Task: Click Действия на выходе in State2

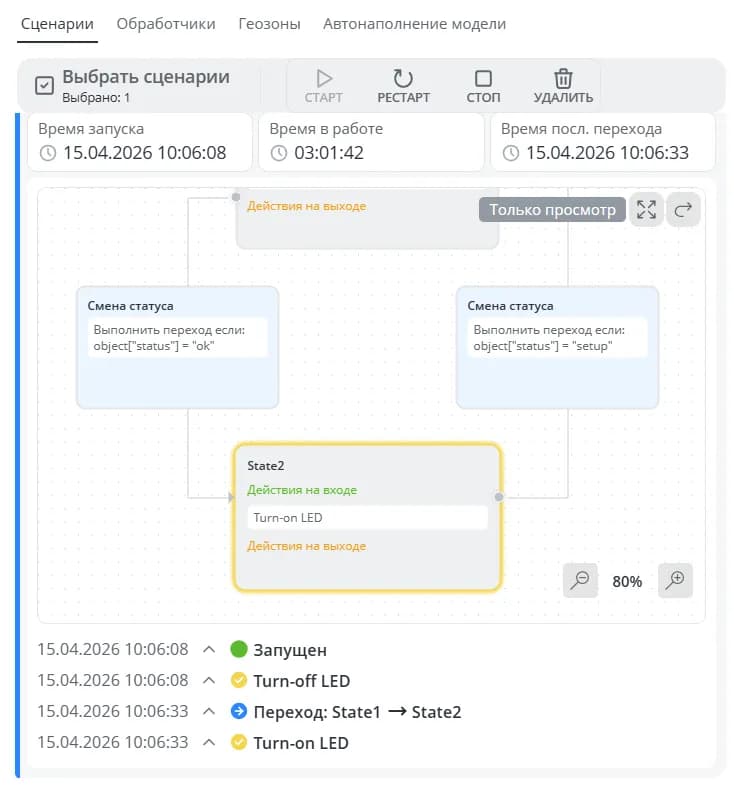Action: (x=306, y=546)
